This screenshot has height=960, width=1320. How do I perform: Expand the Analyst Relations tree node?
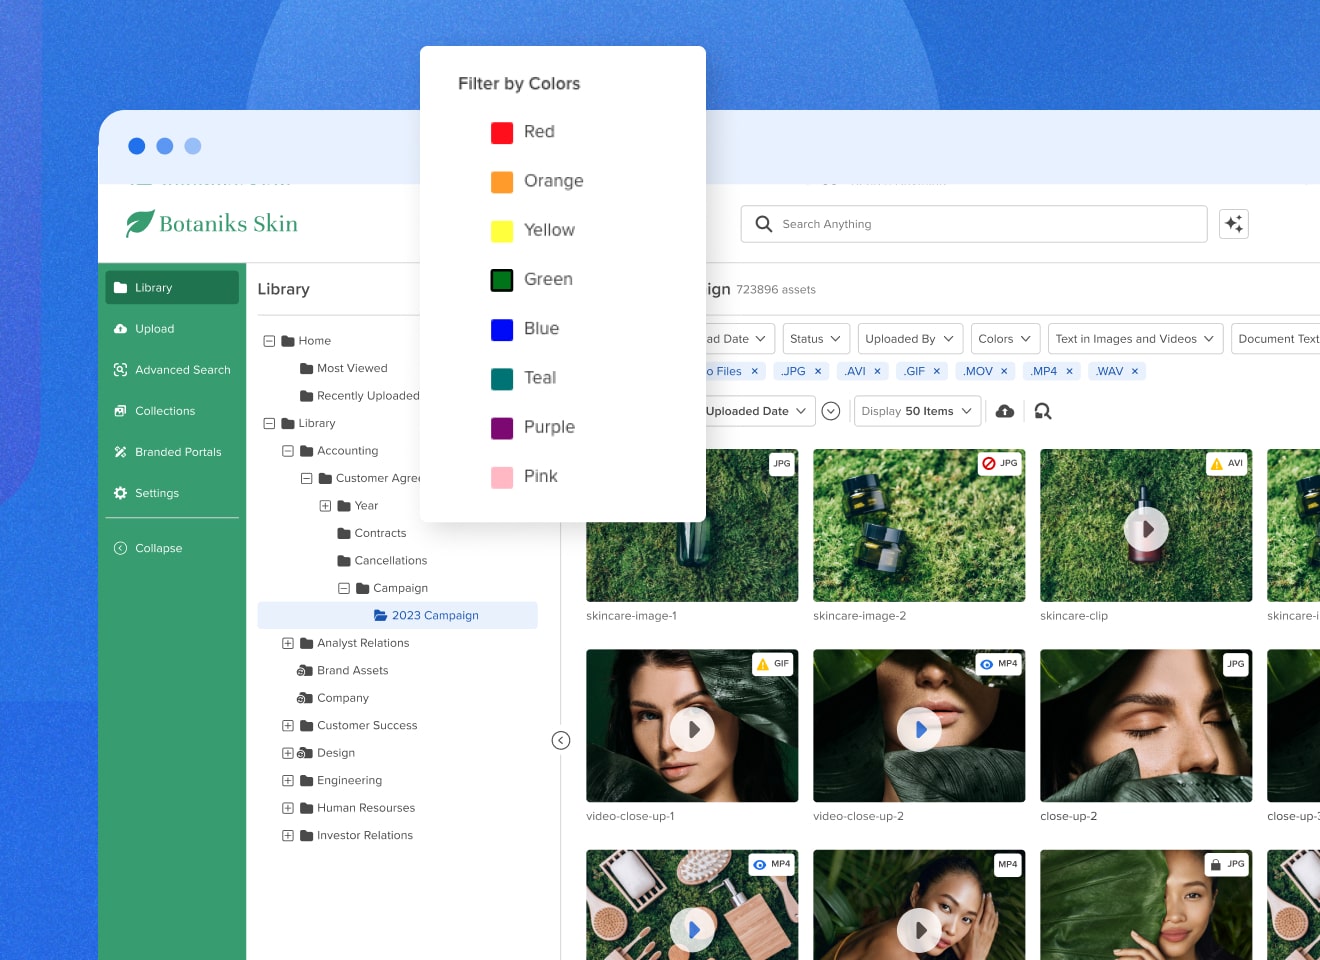pos(288,643)
